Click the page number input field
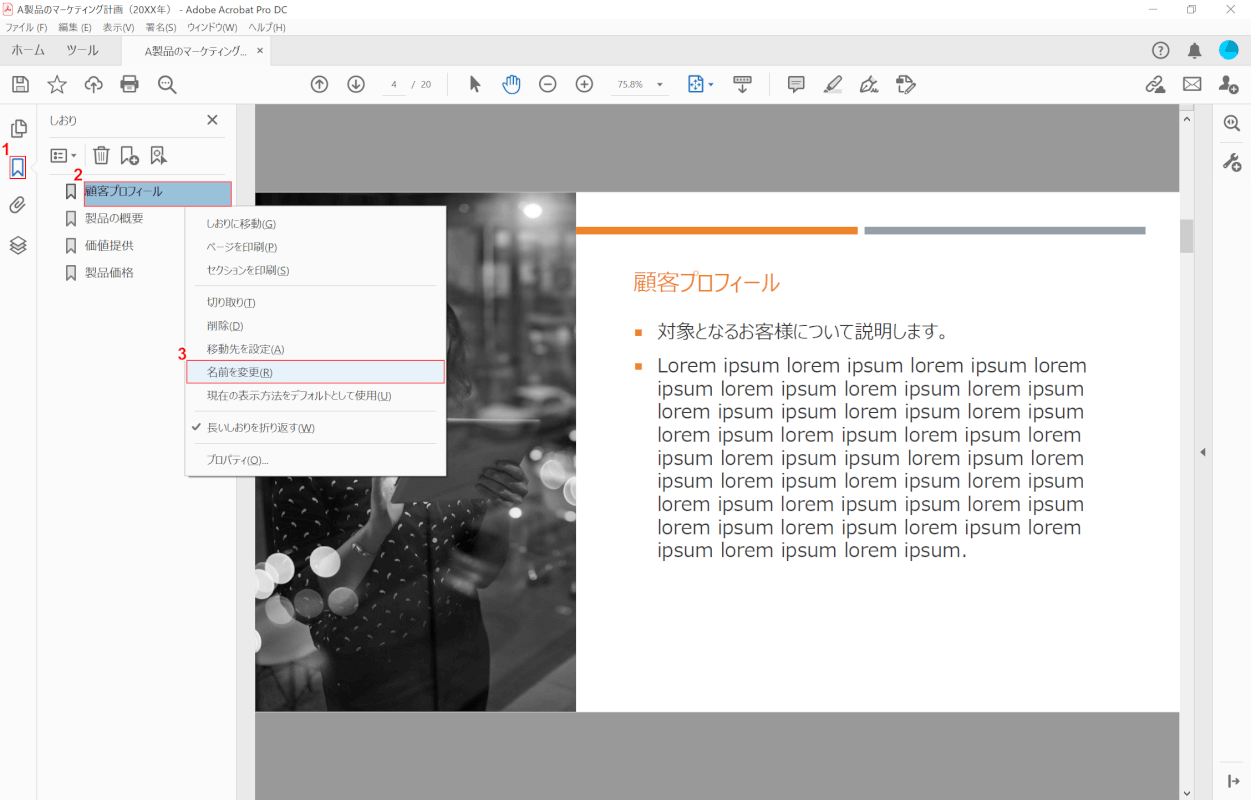This screenshot has height=800, width=1251. click(394, 85)
